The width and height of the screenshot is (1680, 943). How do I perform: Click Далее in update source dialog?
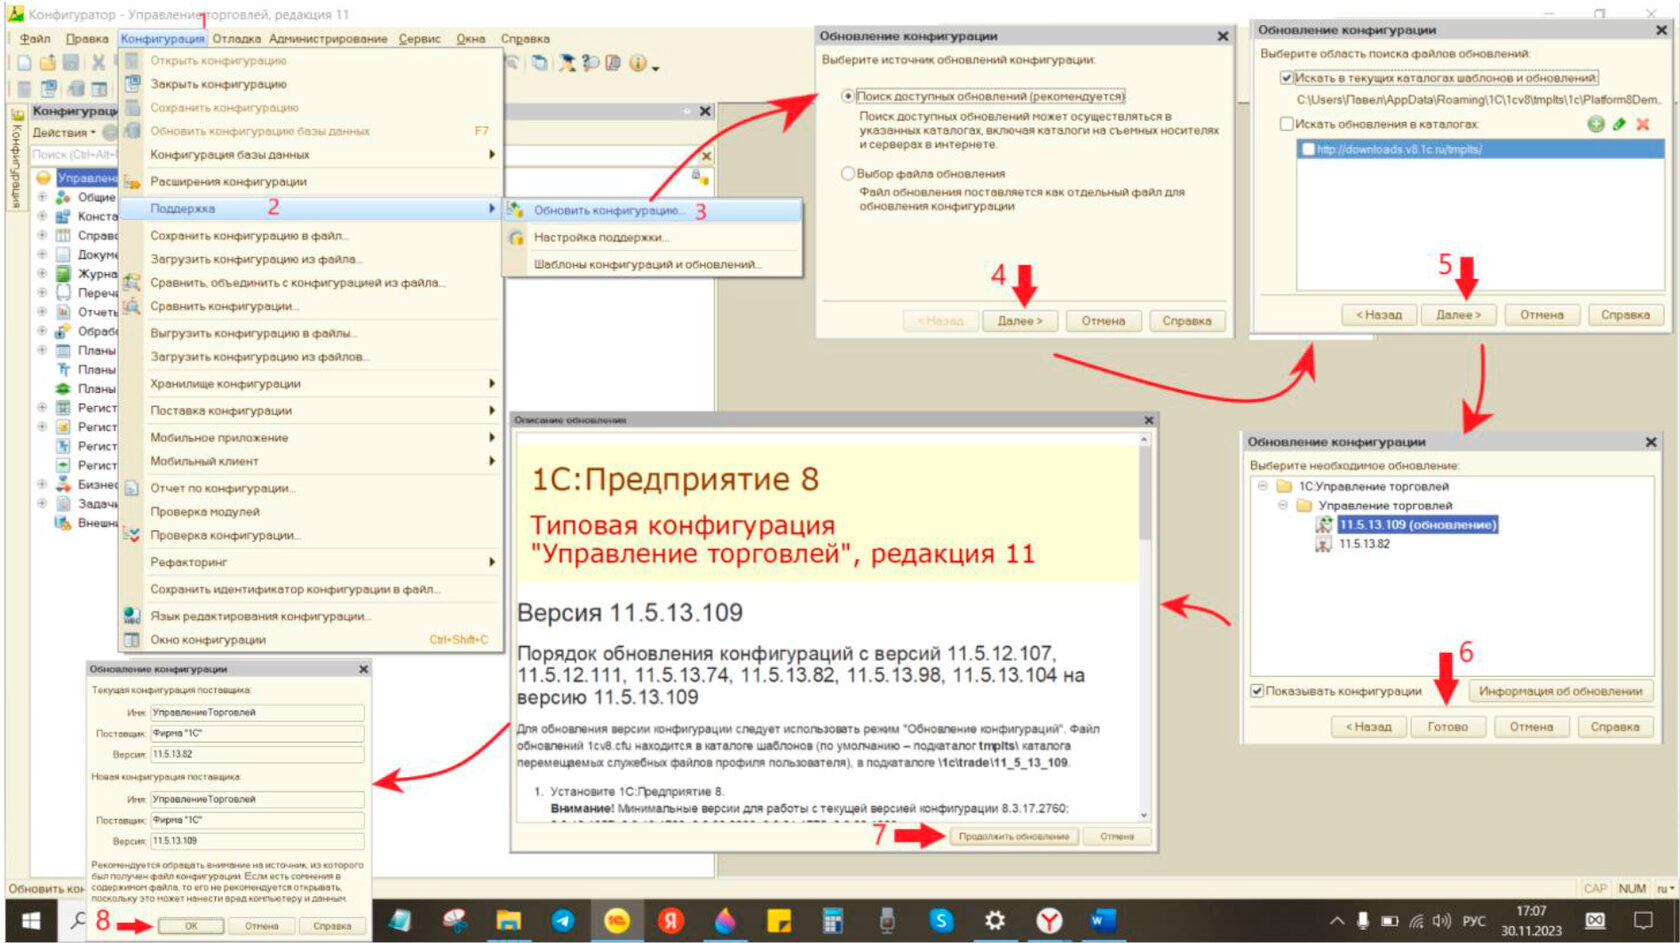coord(1019,321)
